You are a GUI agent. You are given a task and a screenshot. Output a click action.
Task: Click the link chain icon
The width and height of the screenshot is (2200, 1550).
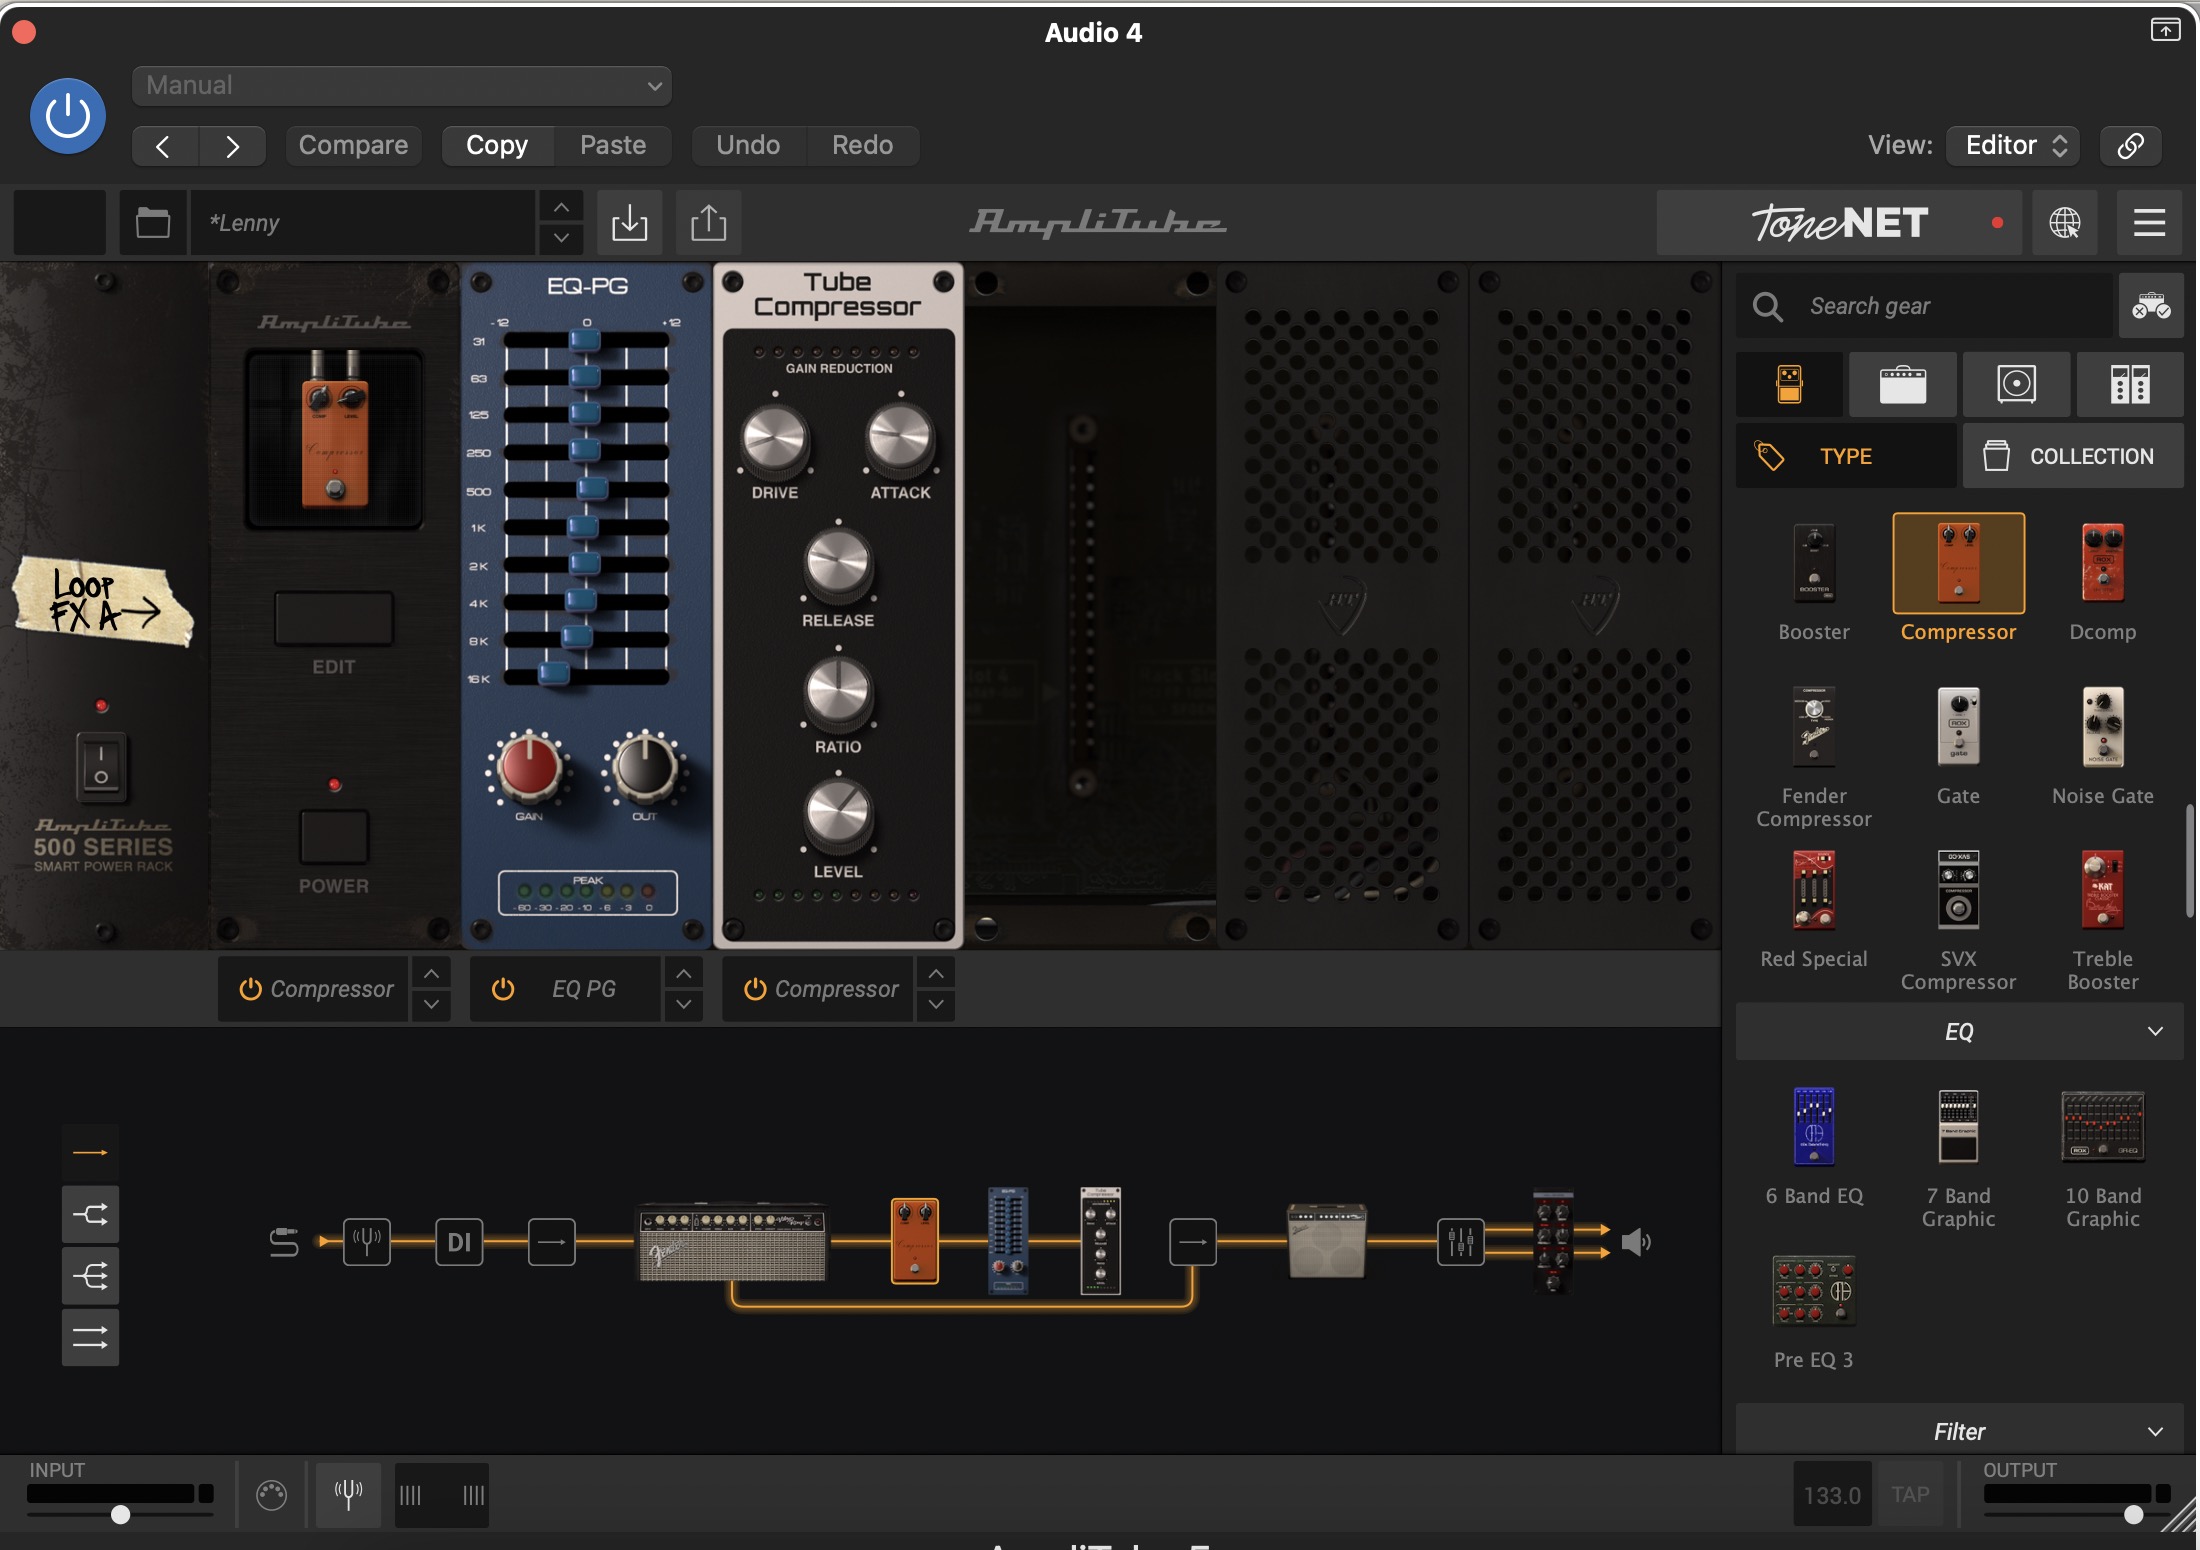coord(2130,146)
